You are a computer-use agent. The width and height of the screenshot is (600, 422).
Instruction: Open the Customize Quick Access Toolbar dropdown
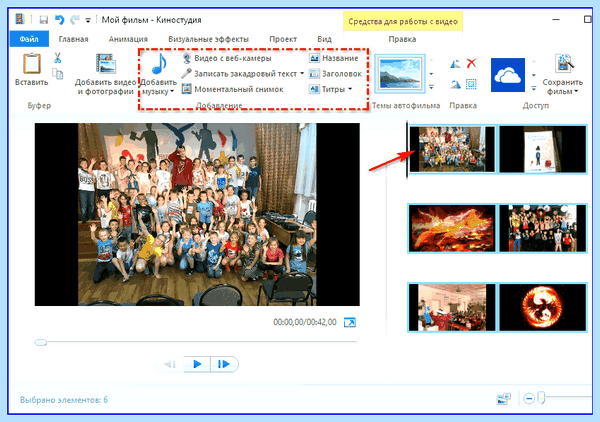[88, 20]
